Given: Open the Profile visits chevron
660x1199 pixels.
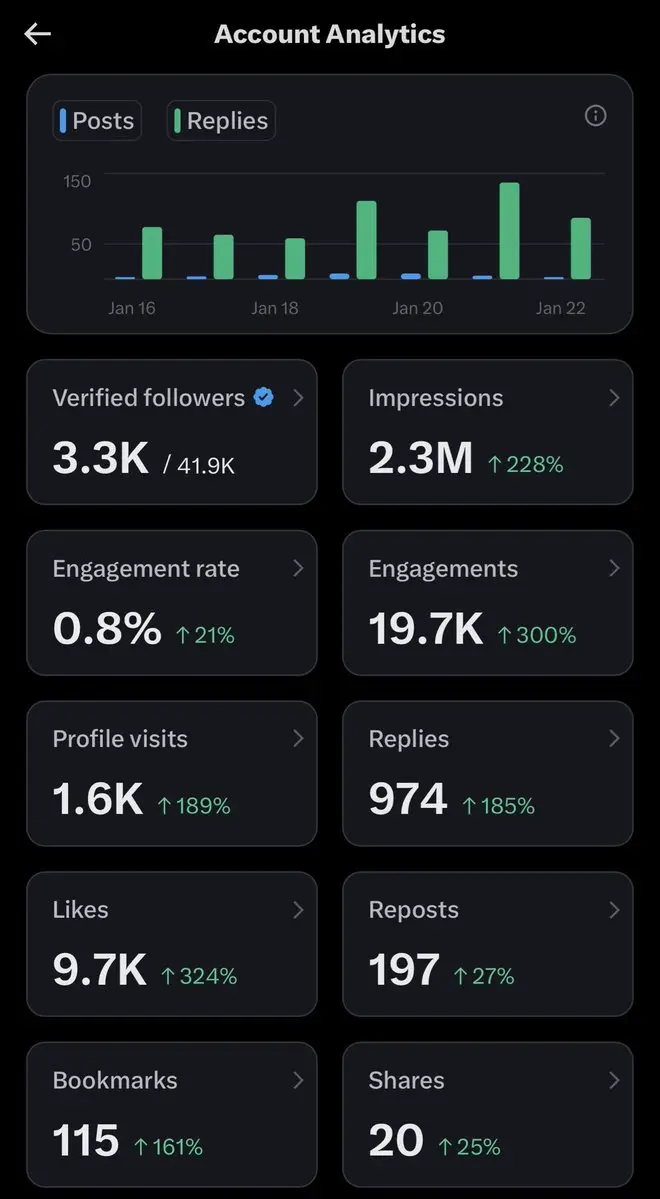Looking at the screenshot, I should click(x=297, y=738).
